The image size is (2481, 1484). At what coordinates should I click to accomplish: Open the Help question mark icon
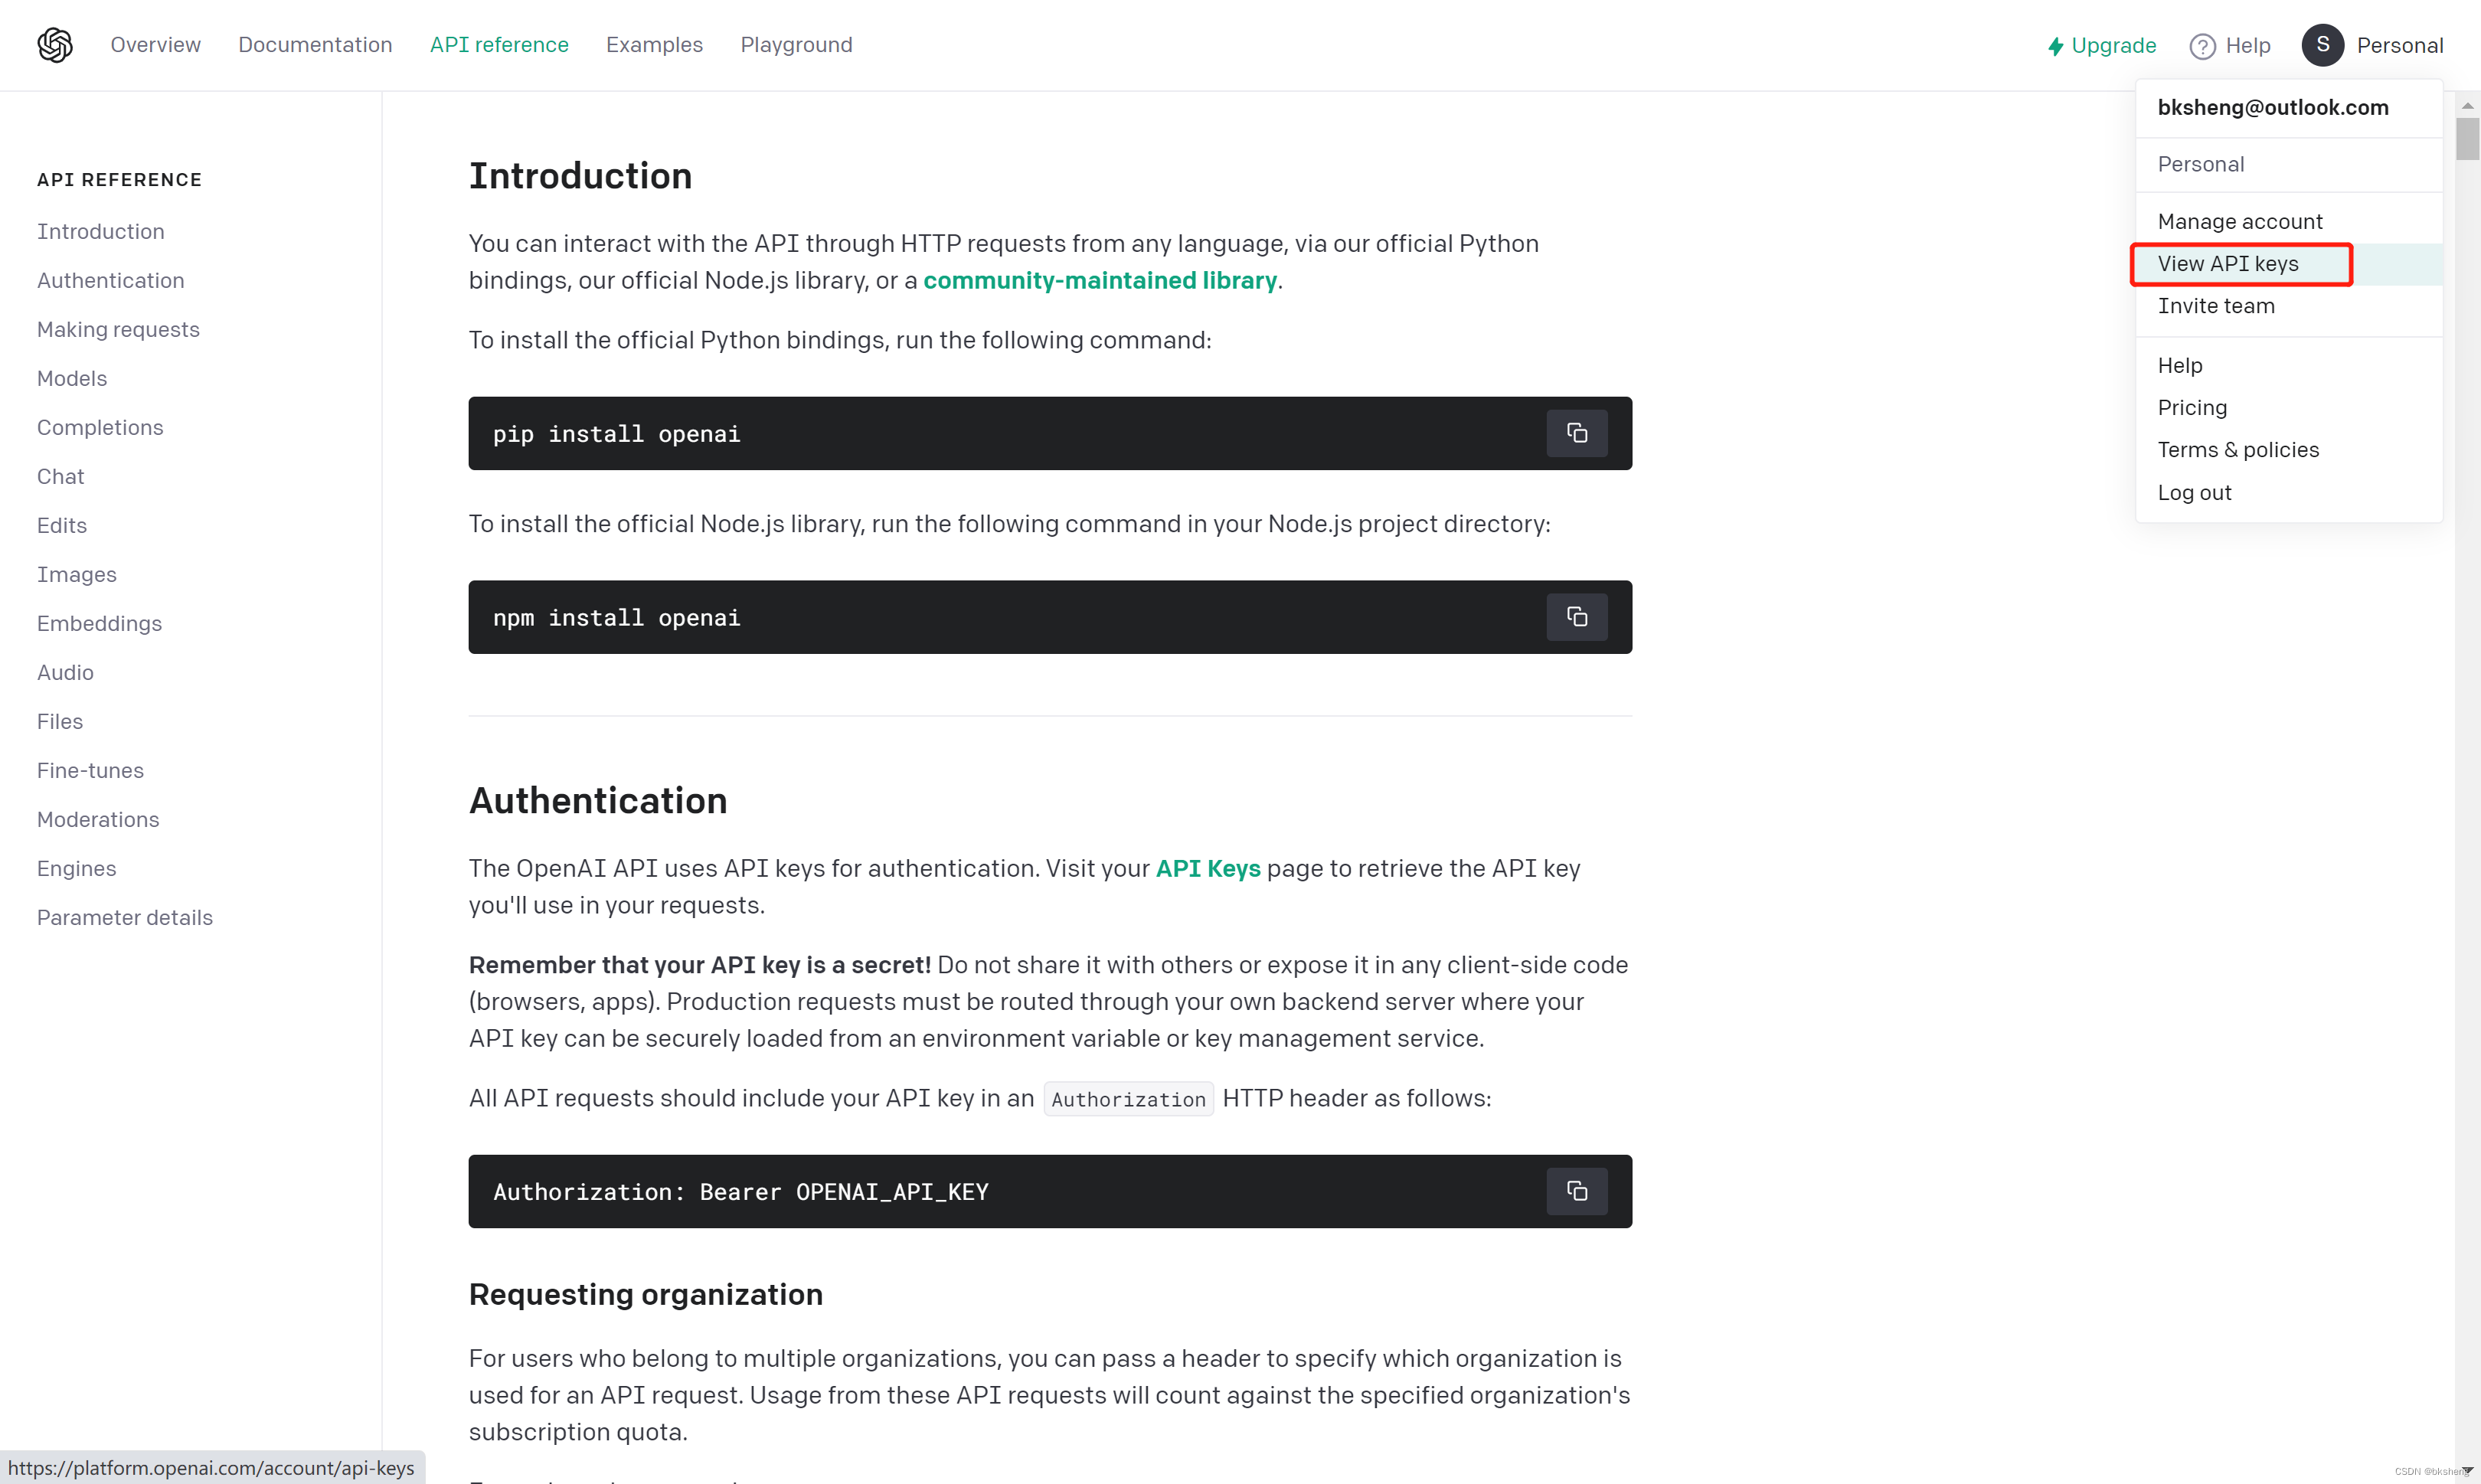coord(2203,45)
